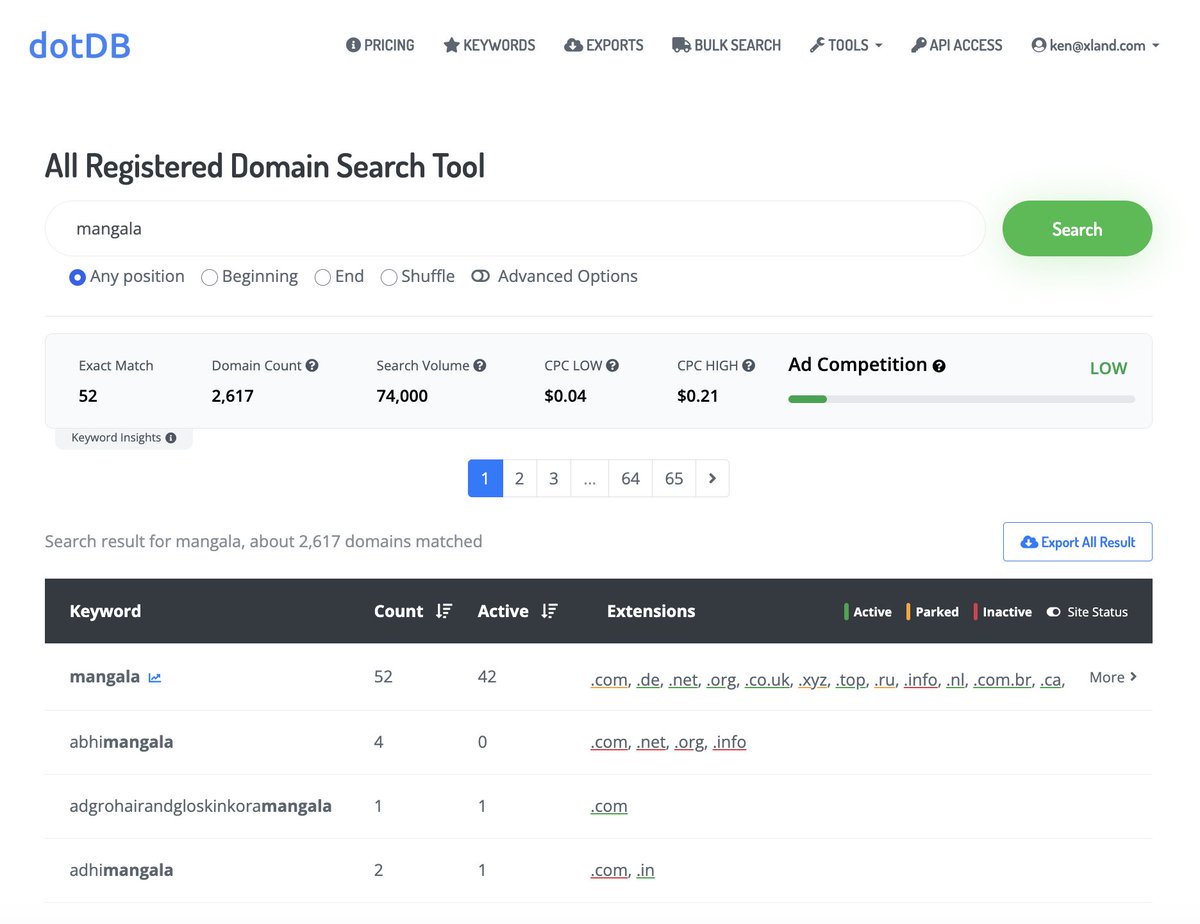Go to results page 64
Viewport: 1200px width, 924px height.
(630, 479)
